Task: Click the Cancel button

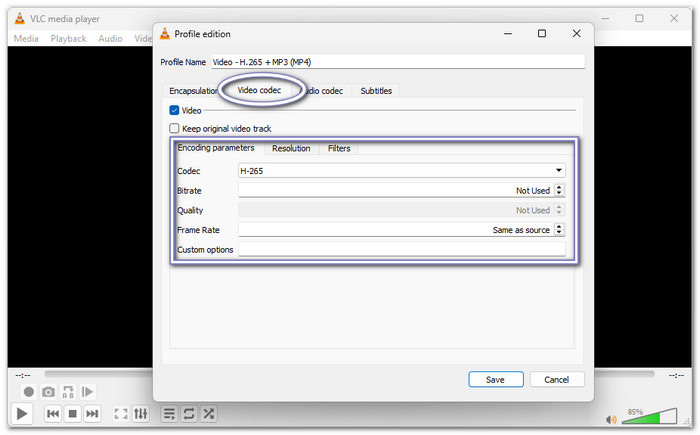Action: click(557, 380)
